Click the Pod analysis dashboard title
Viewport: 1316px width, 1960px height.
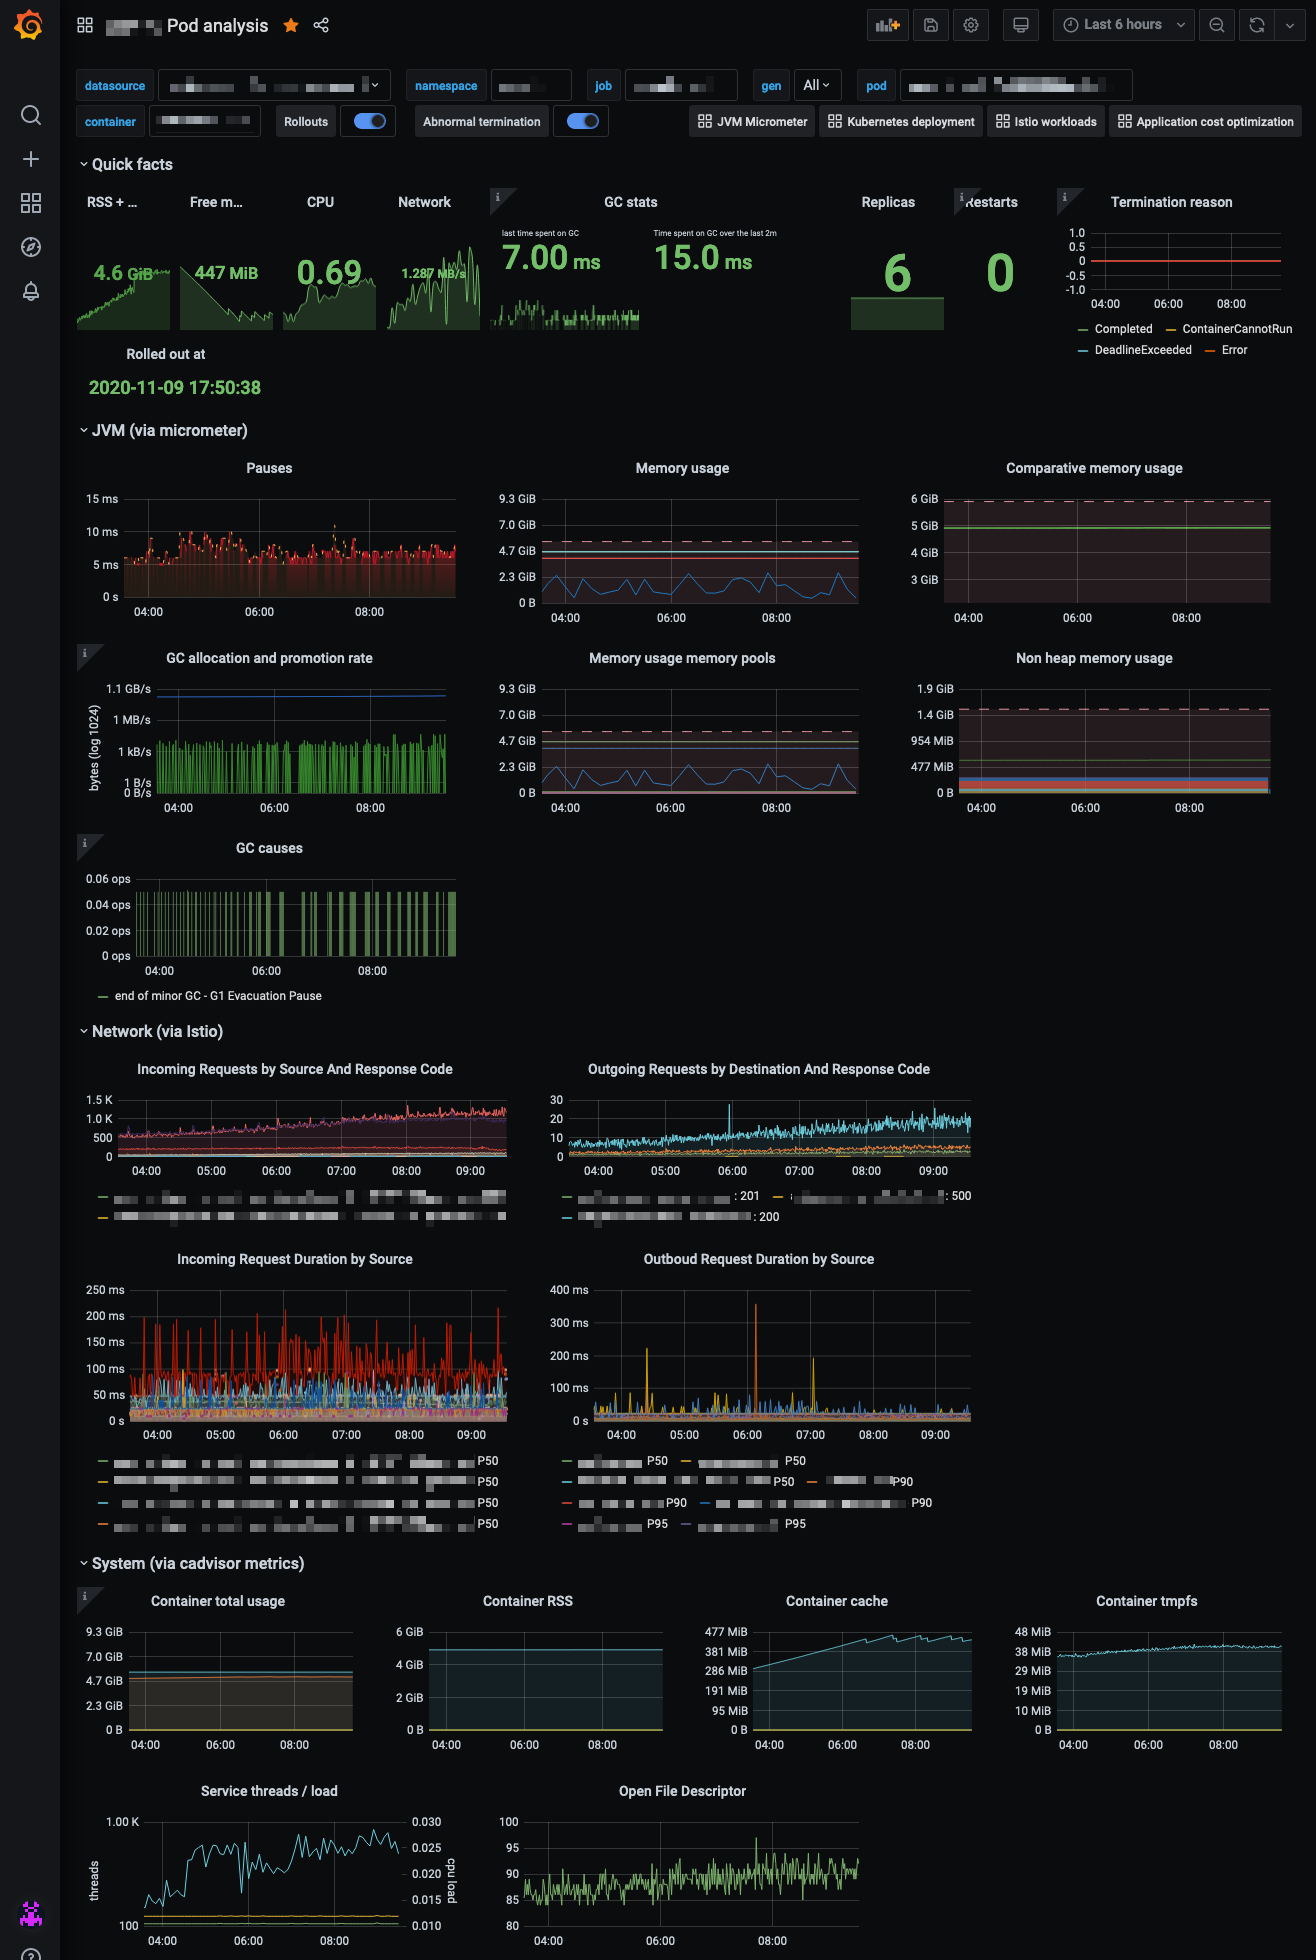pos(217,26)
